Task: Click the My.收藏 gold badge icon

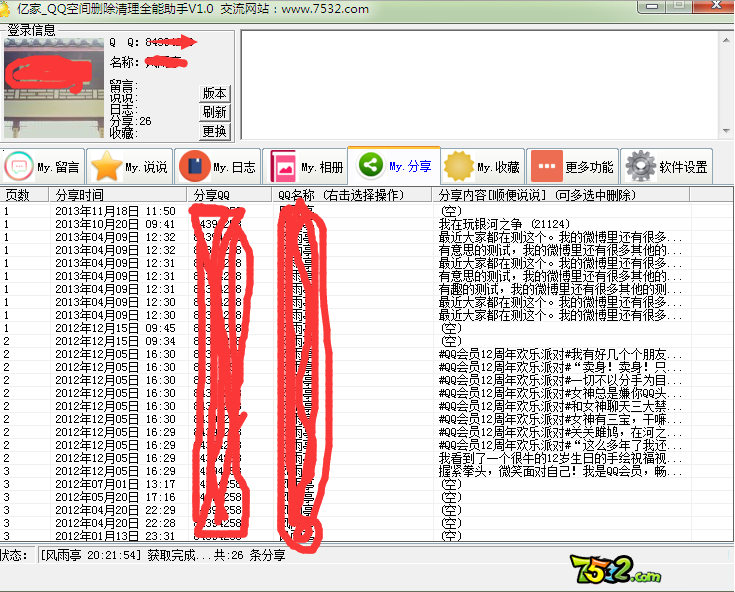Action: 458,166
